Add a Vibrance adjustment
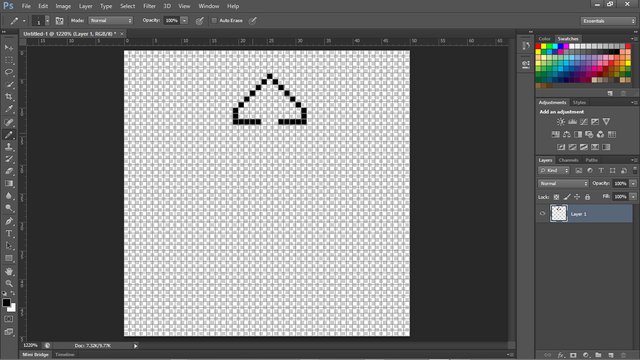The width and height of the screenshot is (640, 360). tap(606, 122)
